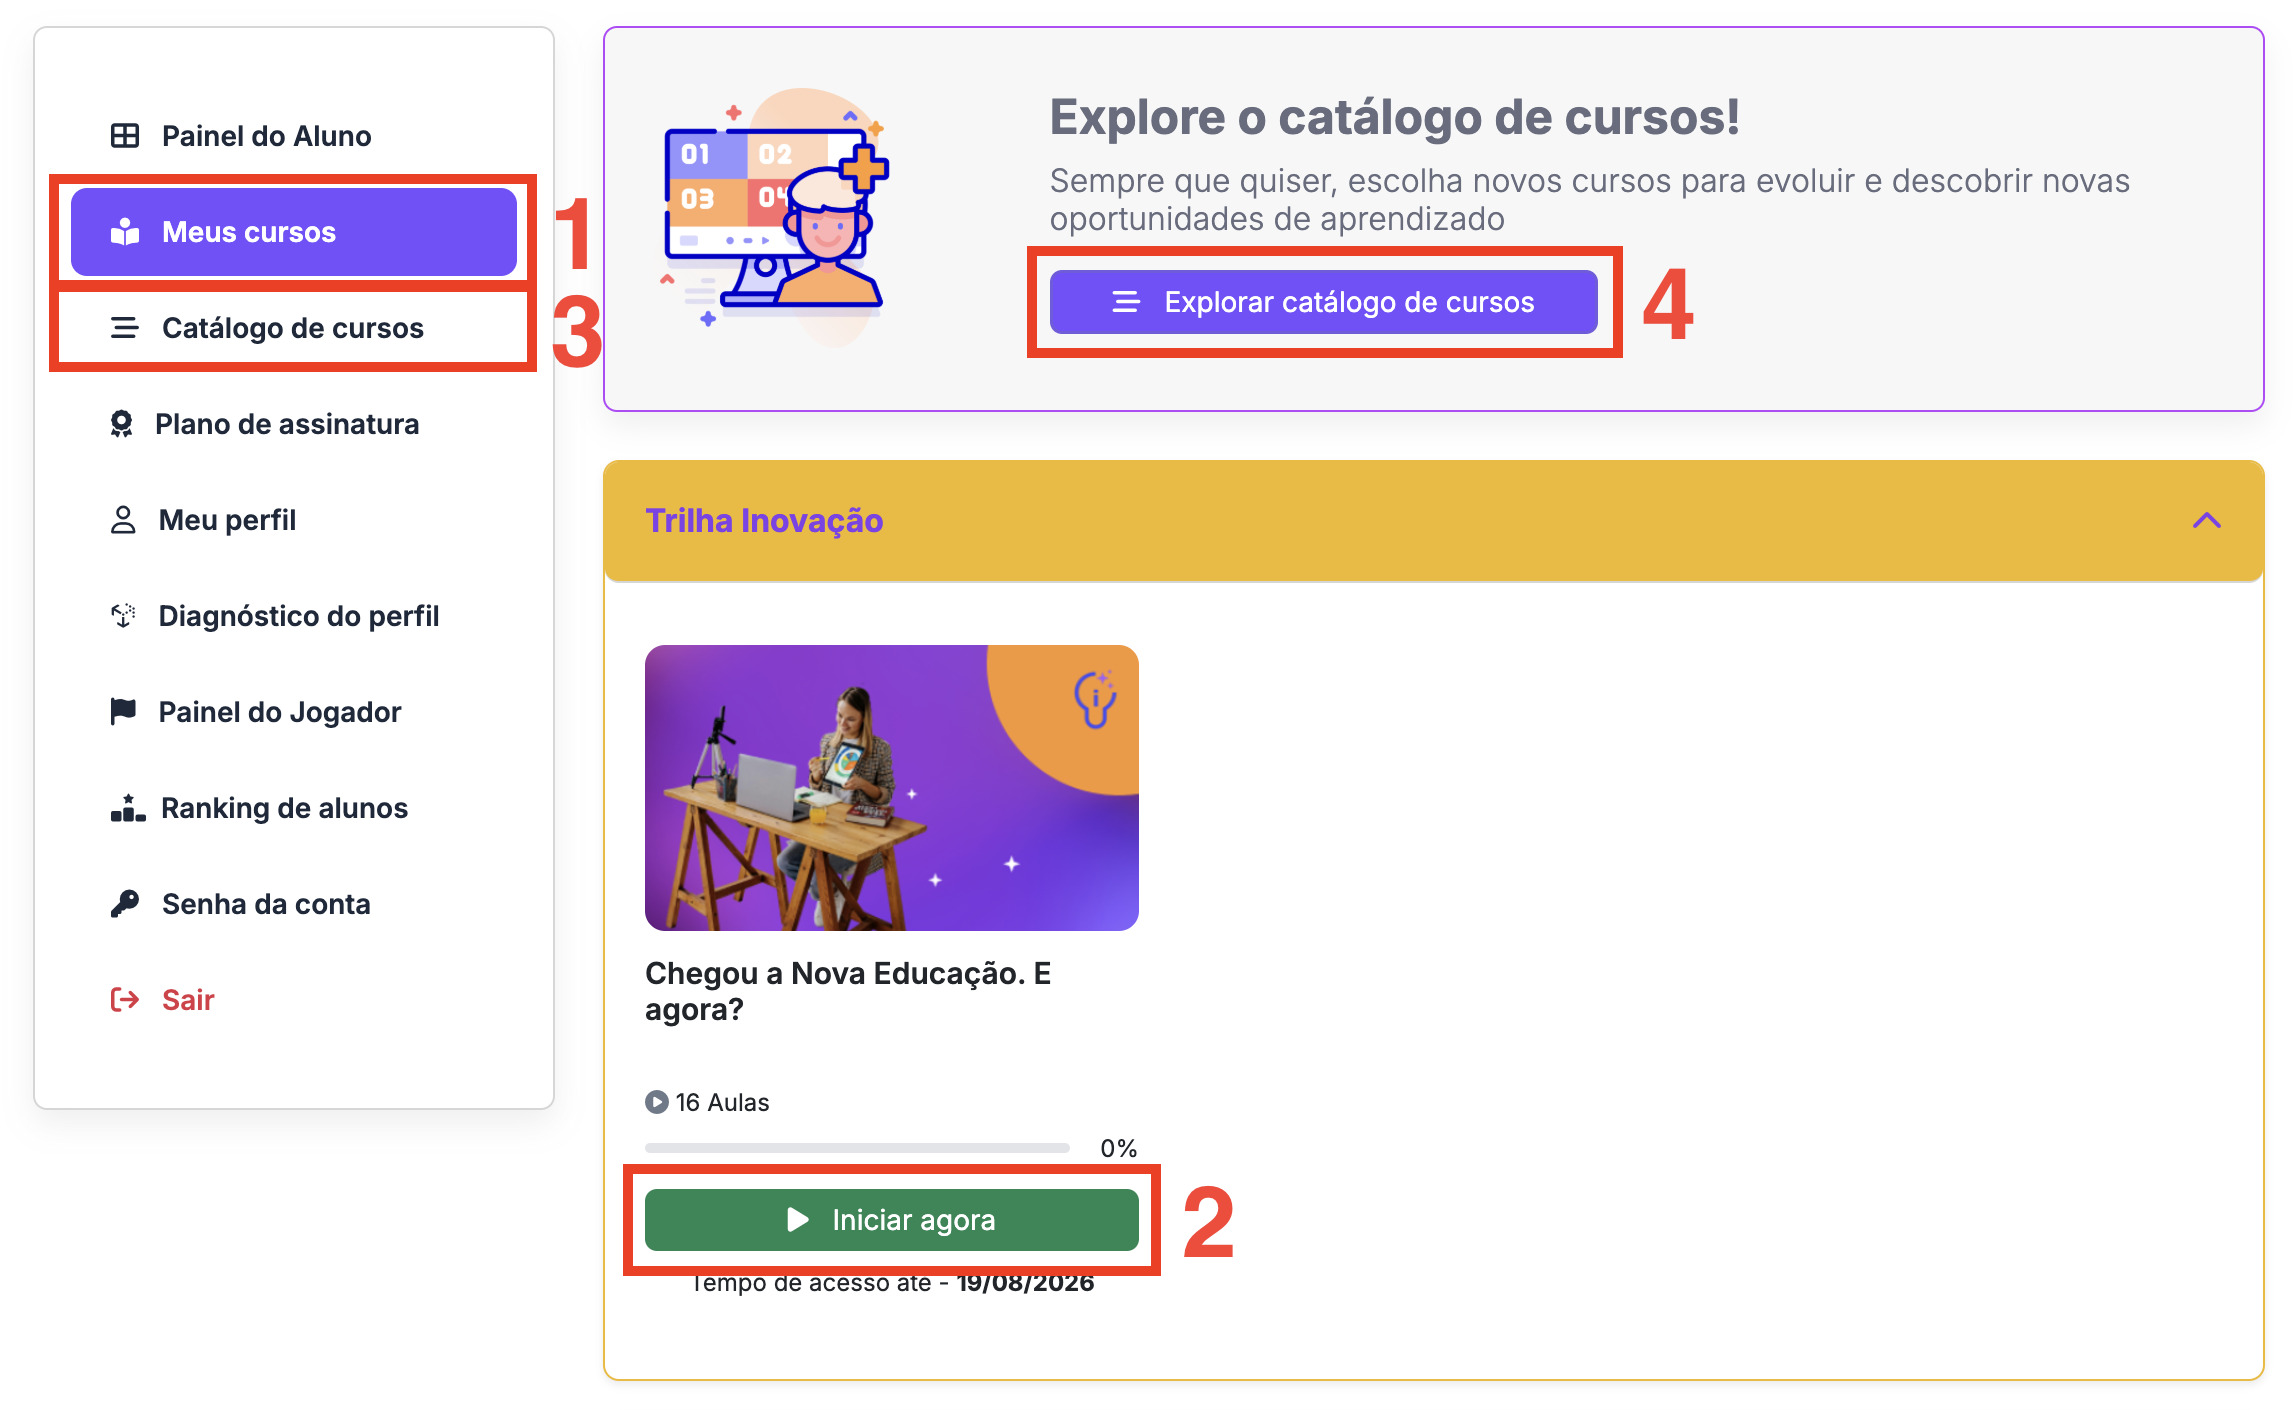This screenshot has width=2296, height=1410.
Task: Start course with Iniciar agora button
Action: [x=891, y=1220]
